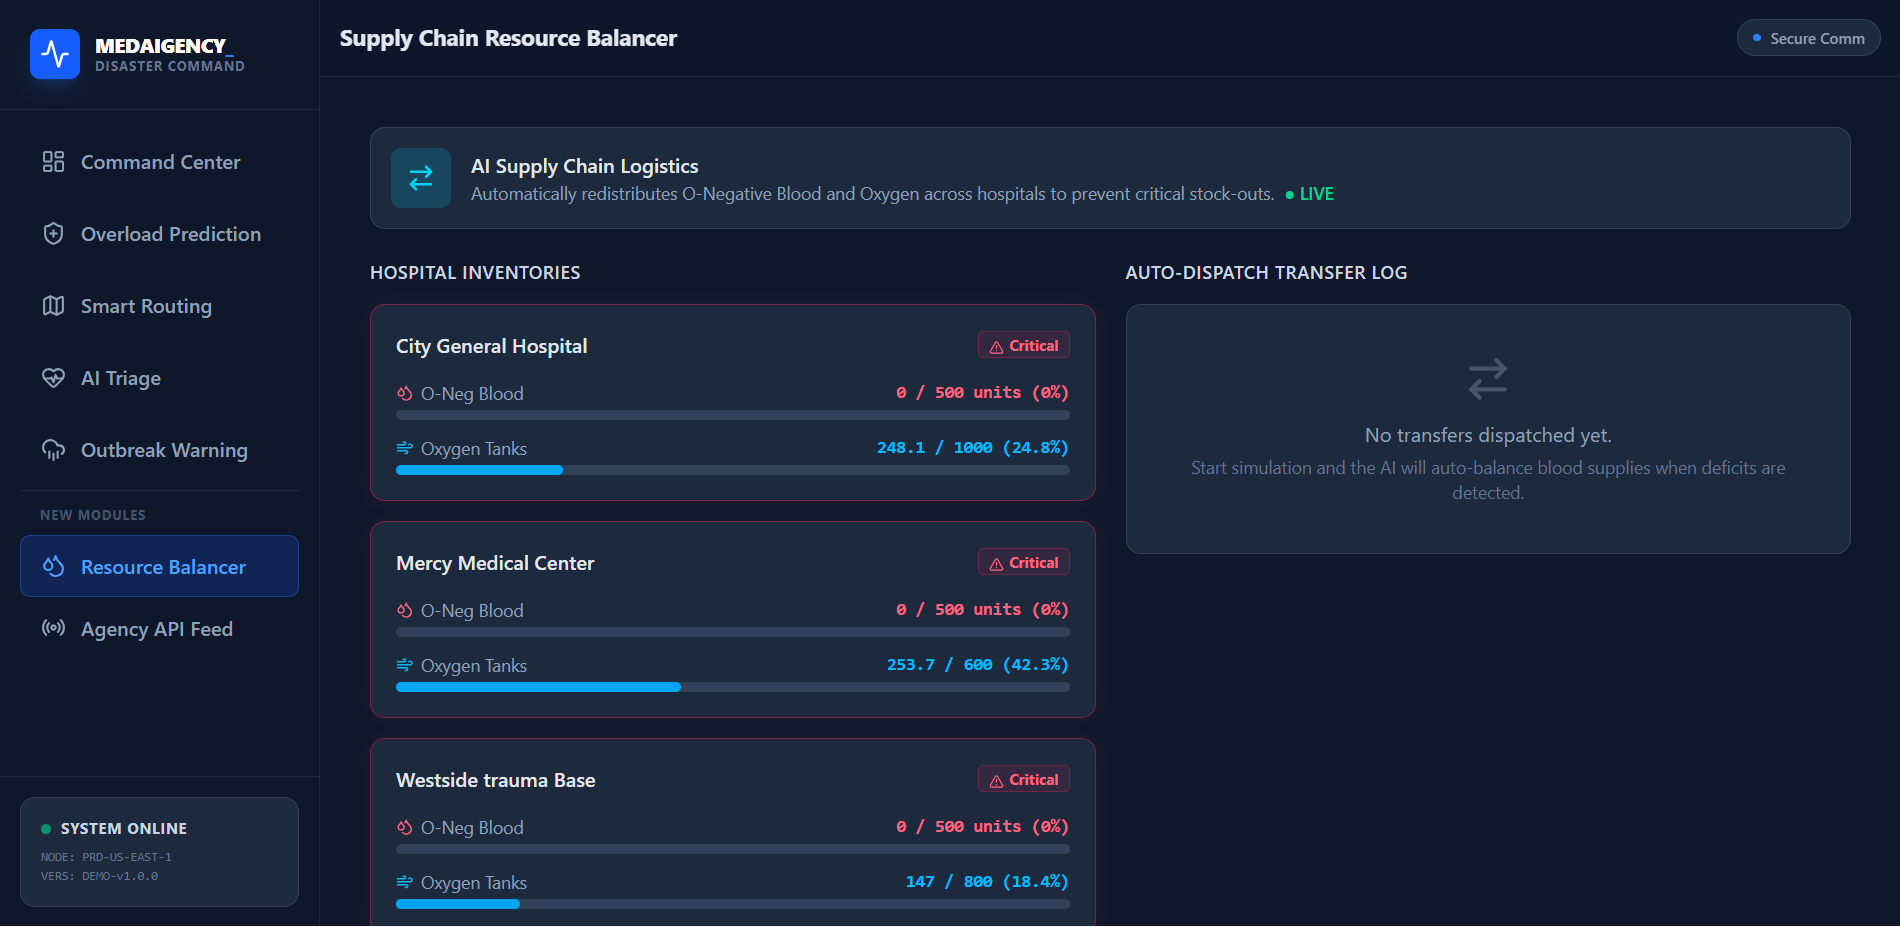1900x927 pixels.
Task: Click City General's Oxygen Tanks progress bar
Action: pyautogui.click(x=733, y=470)
